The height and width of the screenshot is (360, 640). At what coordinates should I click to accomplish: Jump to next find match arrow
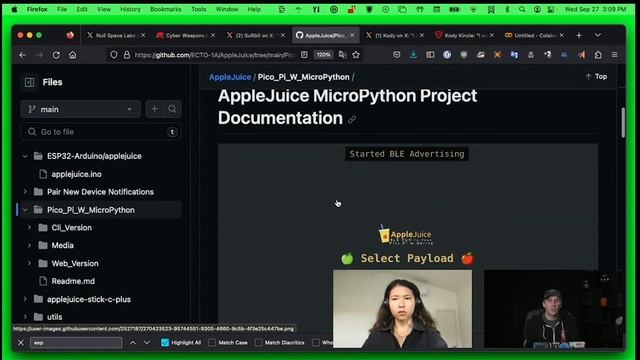click(147, 342)
